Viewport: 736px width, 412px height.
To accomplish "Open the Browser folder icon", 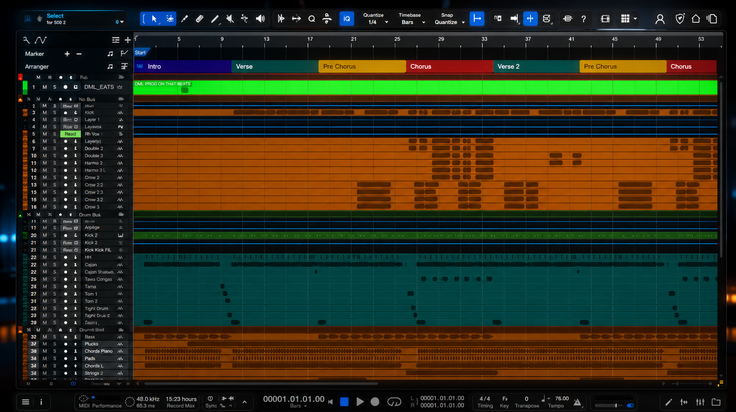I will pos(716,402).
